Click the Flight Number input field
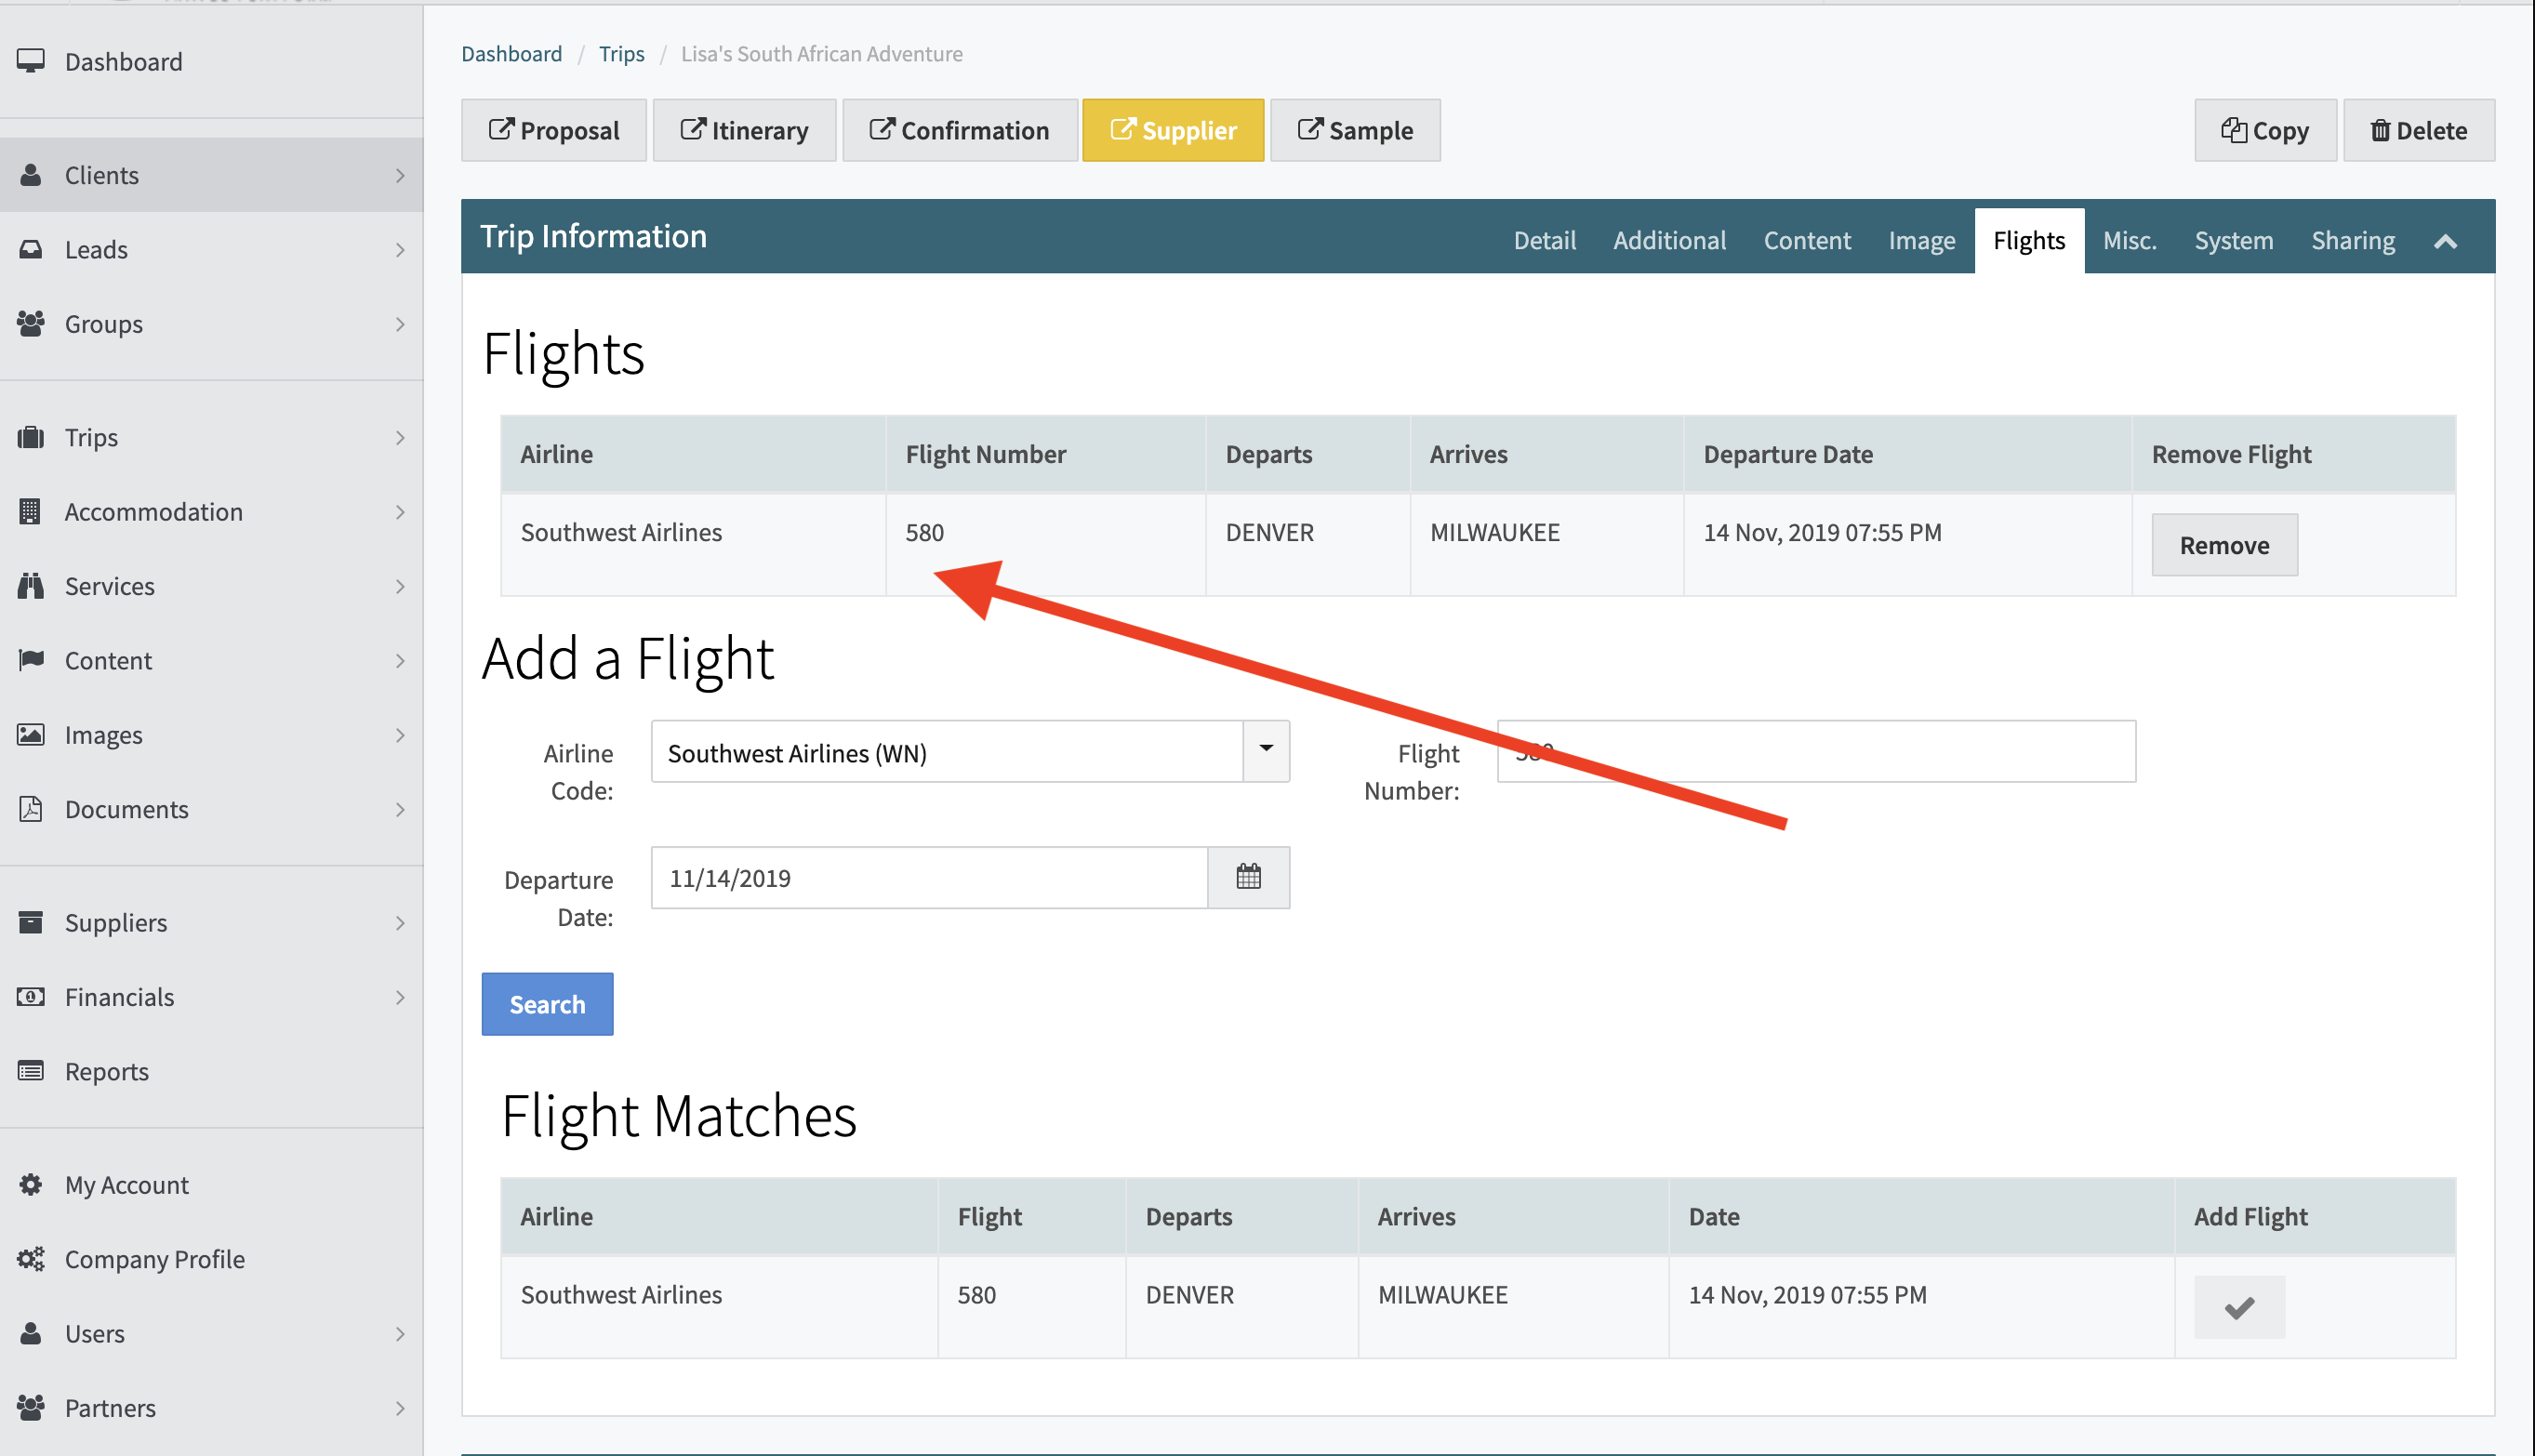The height and width of the screenshot is (1456, 2535). [1815, 751]
